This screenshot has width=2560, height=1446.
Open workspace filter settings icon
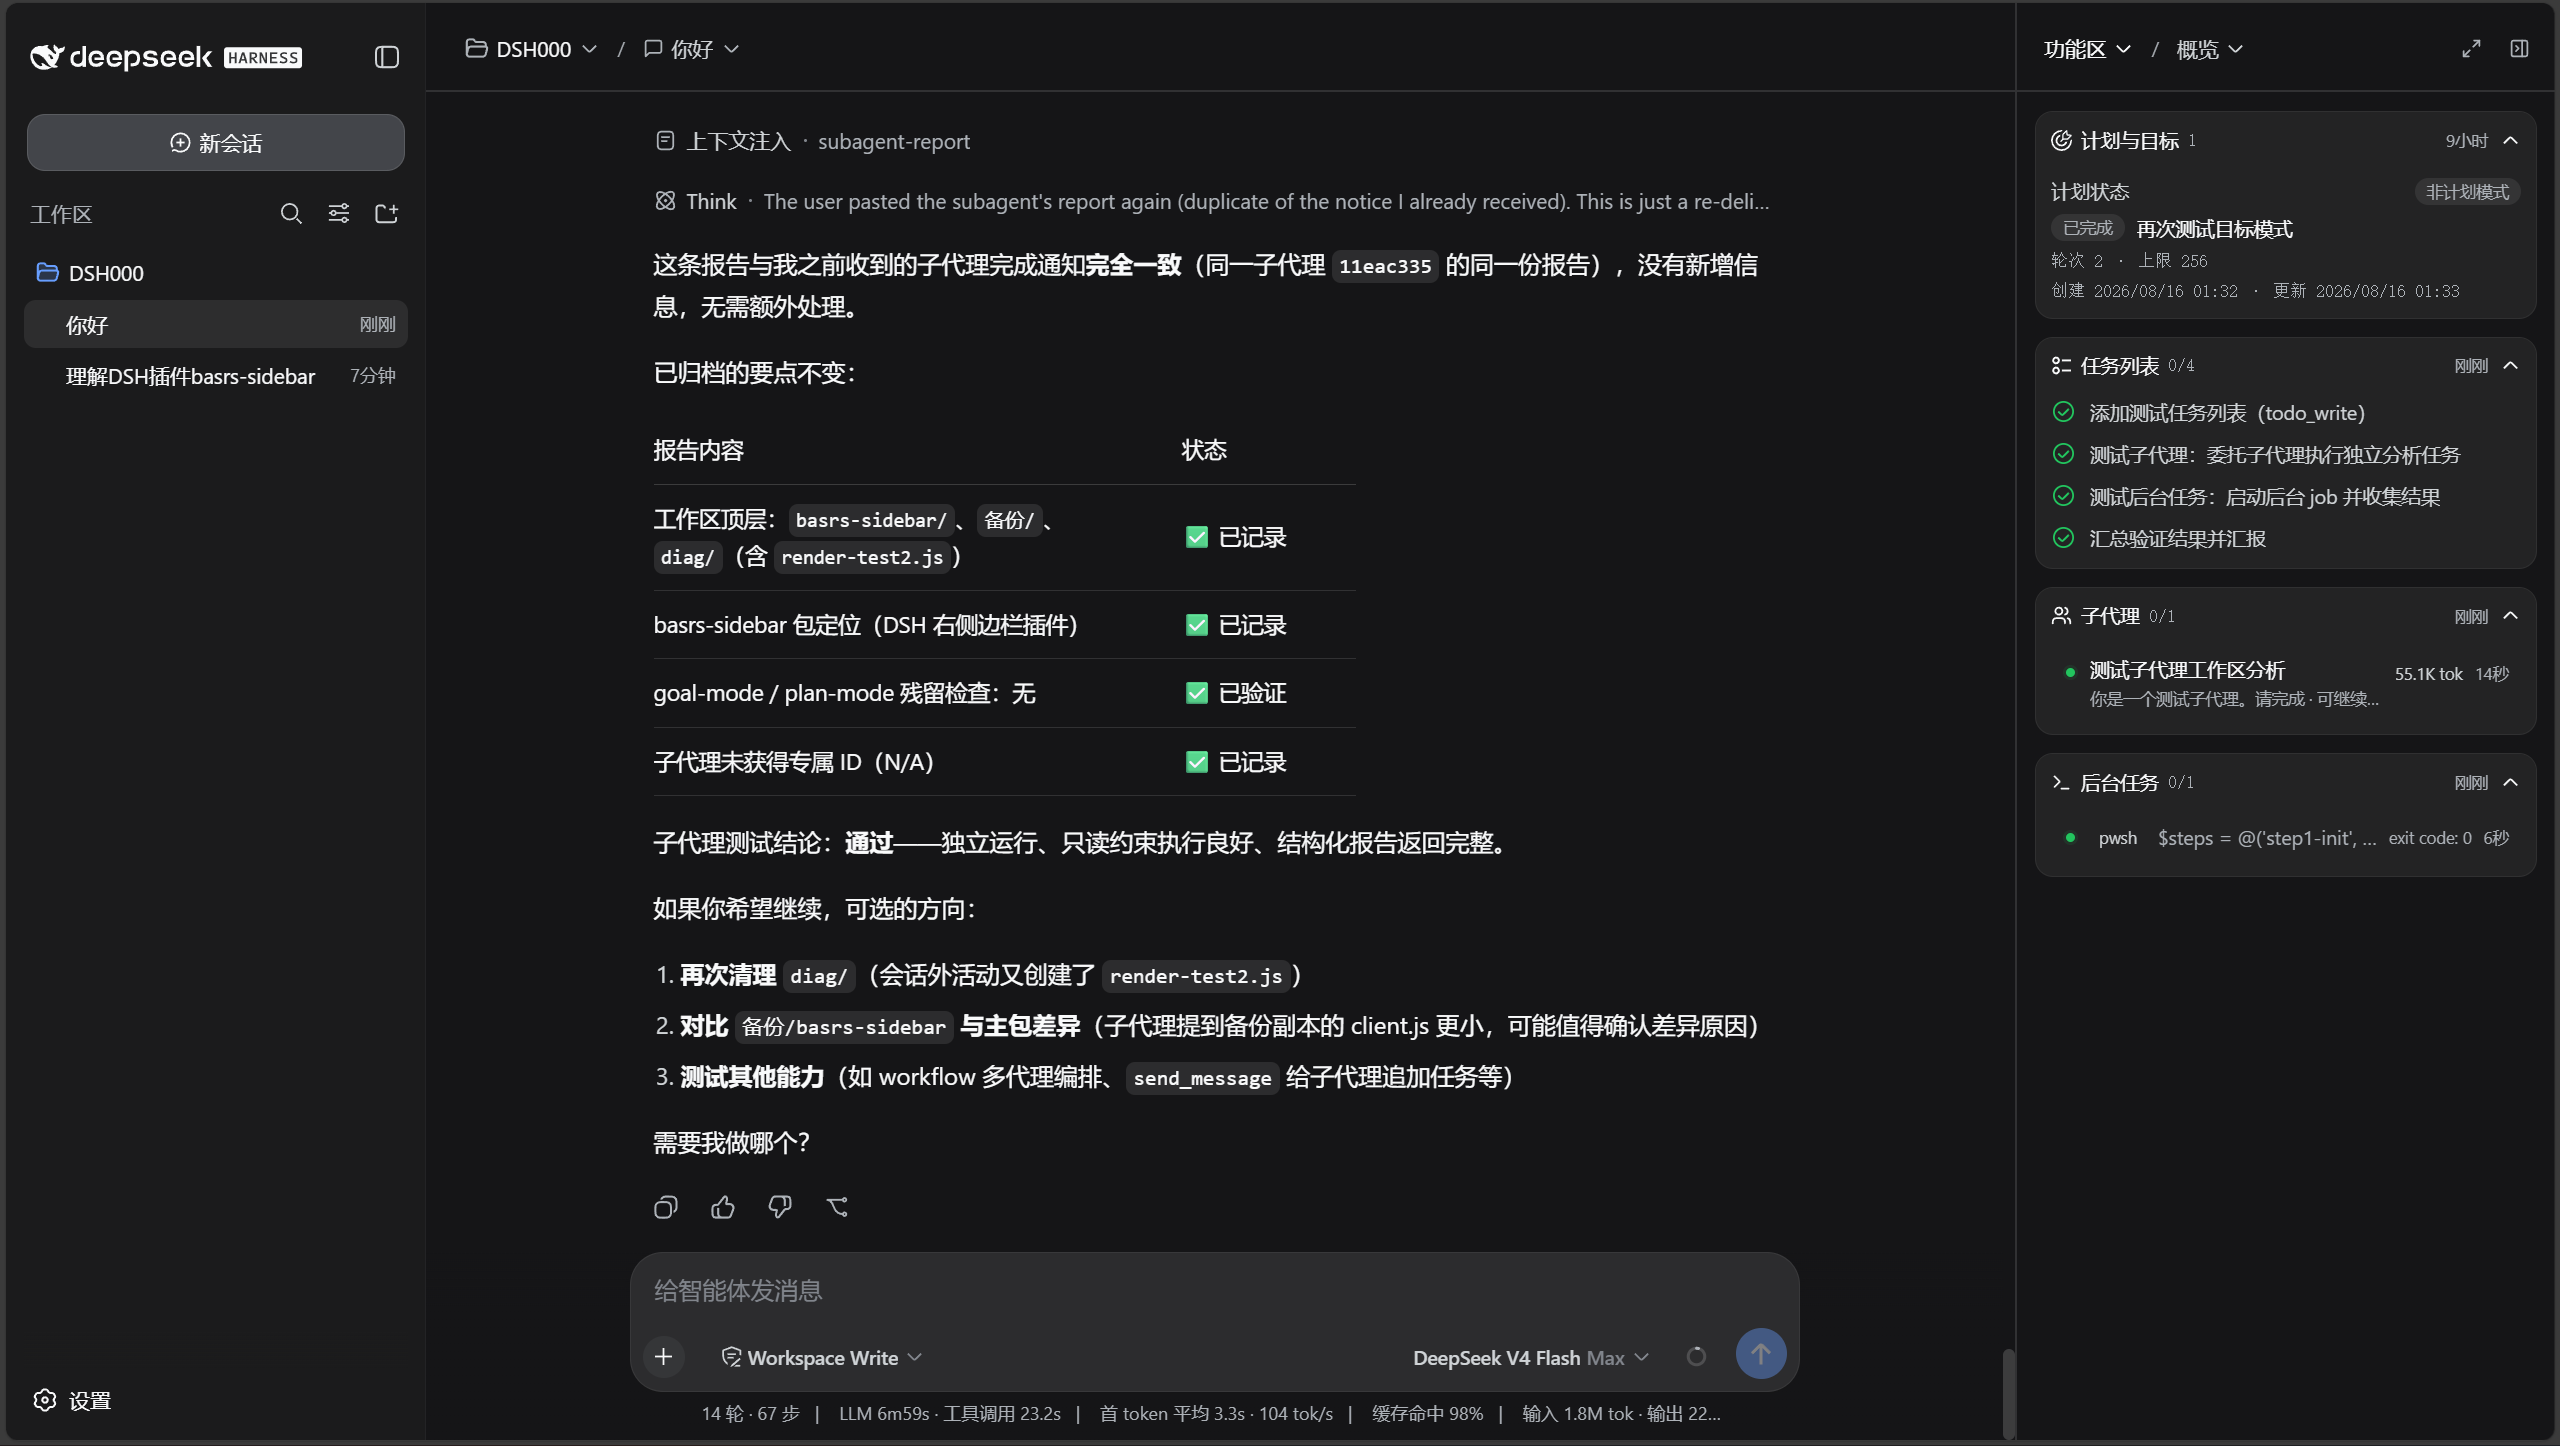click(339, 214)
